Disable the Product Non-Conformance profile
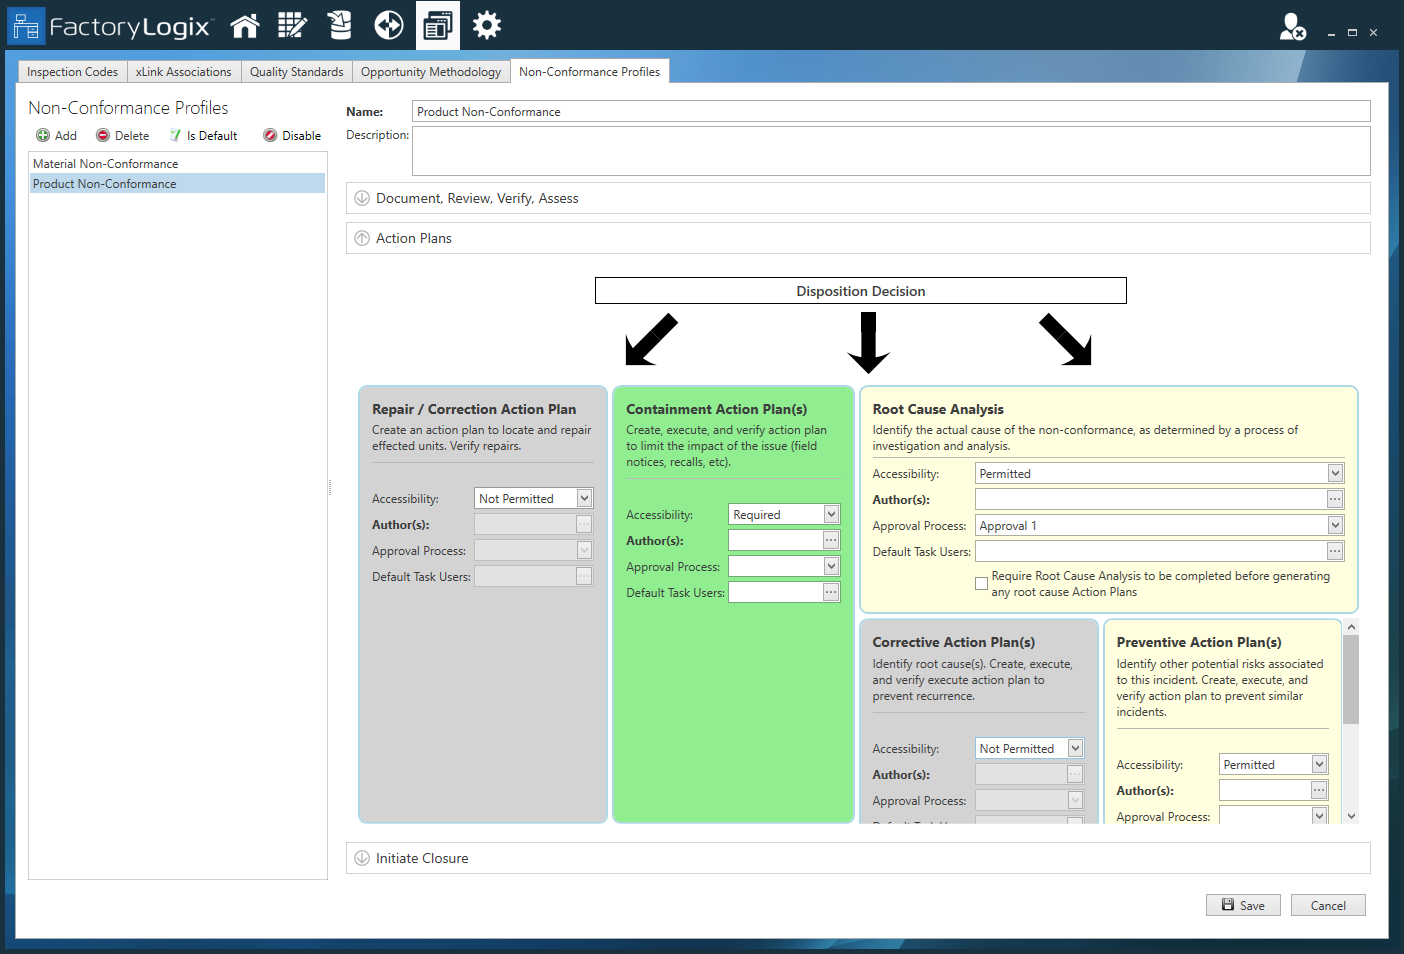The image size is (1404, 954). 291,135
